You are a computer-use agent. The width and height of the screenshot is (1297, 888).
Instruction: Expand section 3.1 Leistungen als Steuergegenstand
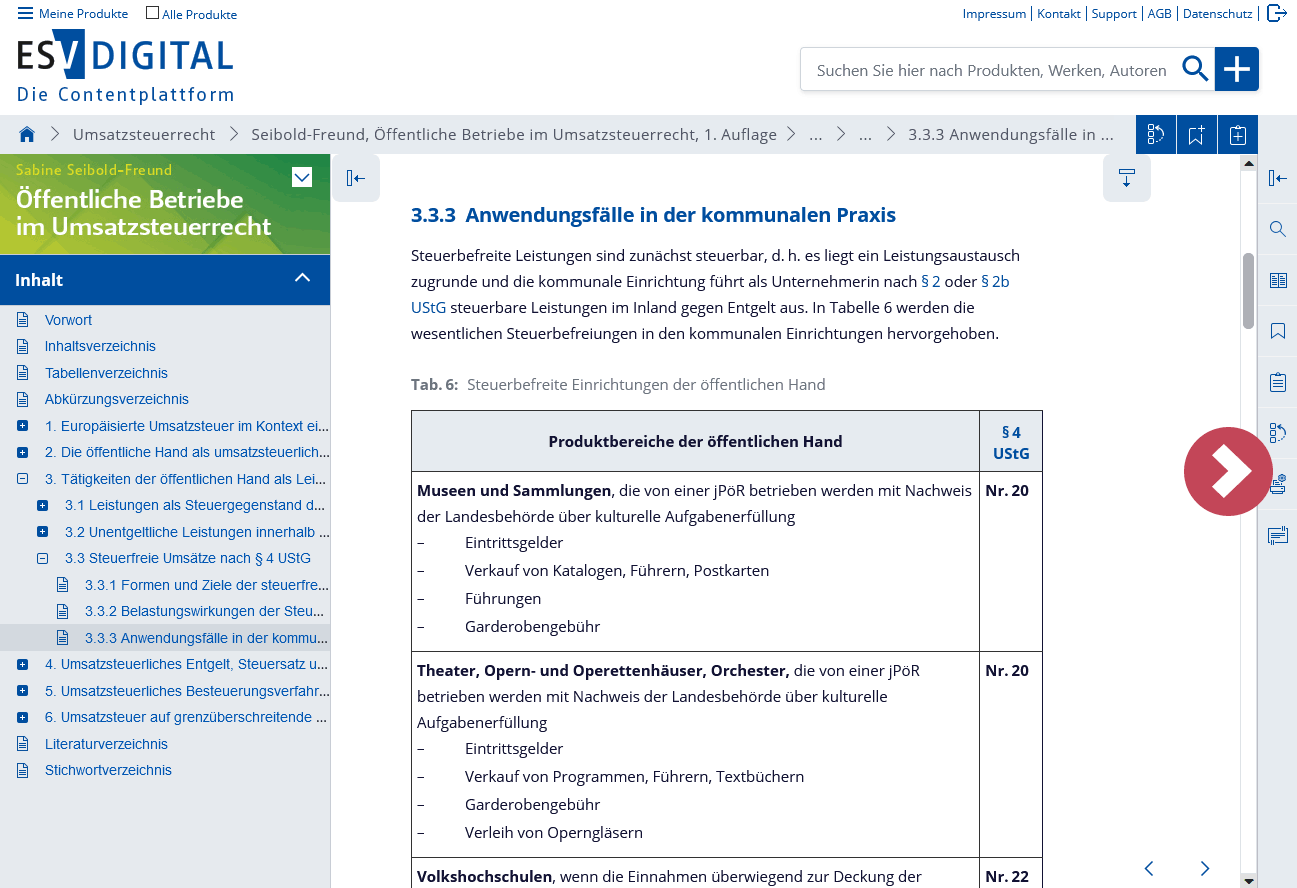click(x=42, y=505)
